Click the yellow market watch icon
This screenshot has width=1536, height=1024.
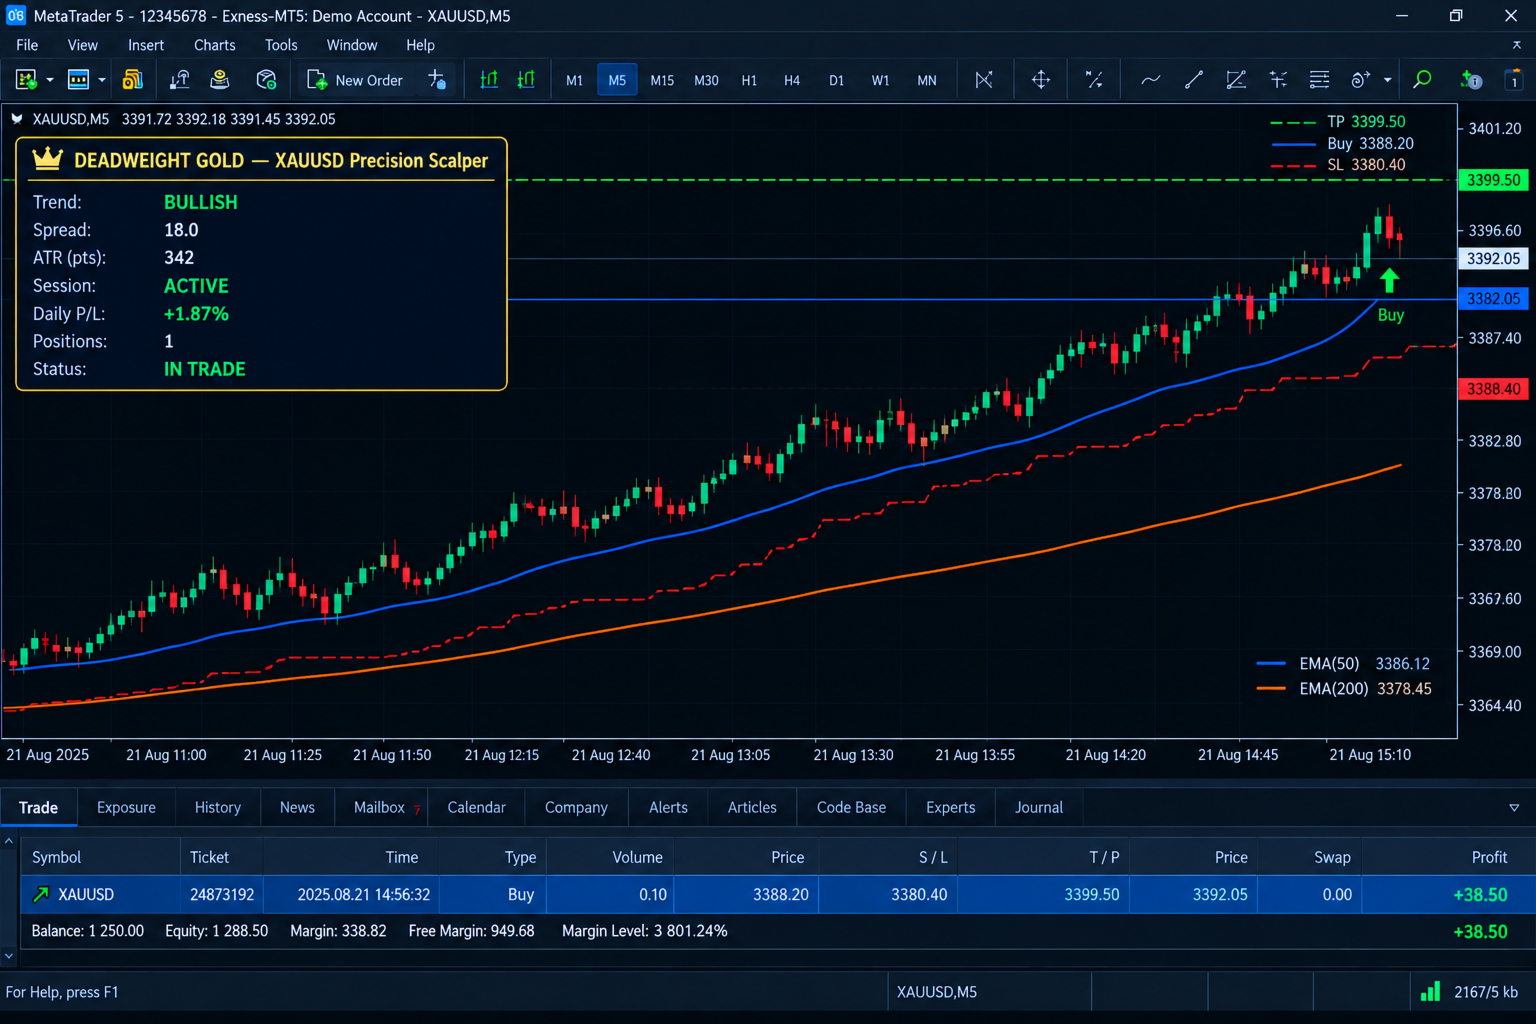click(132, 80)
